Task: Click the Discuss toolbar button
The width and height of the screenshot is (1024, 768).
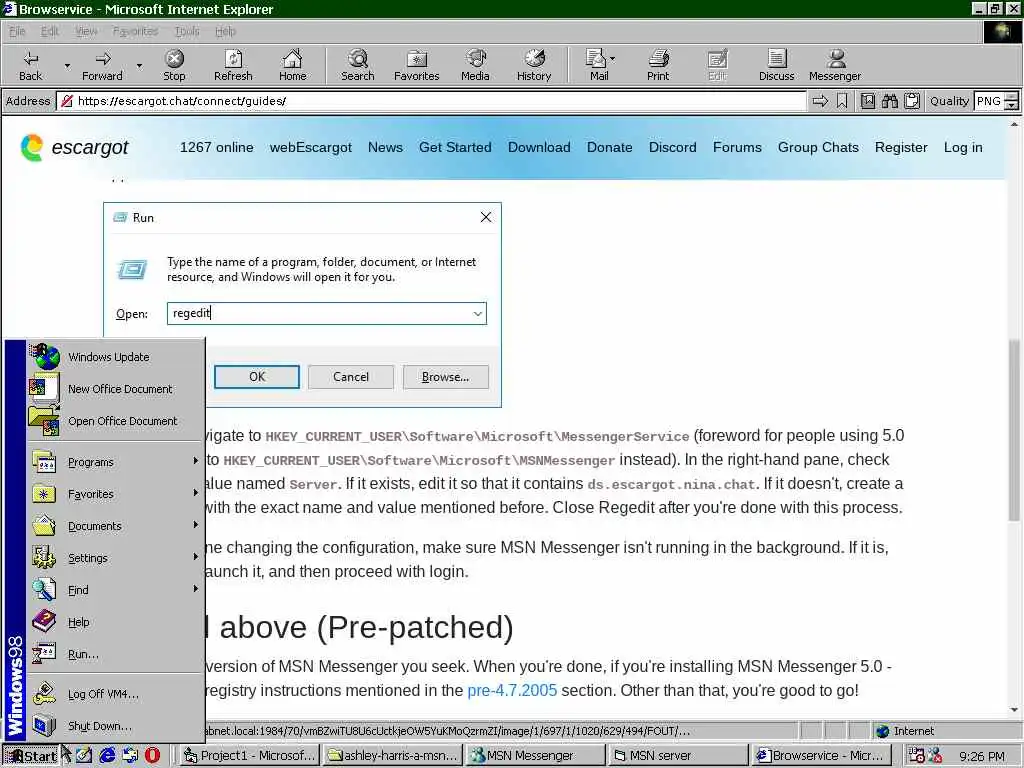Action: point(776,65)
